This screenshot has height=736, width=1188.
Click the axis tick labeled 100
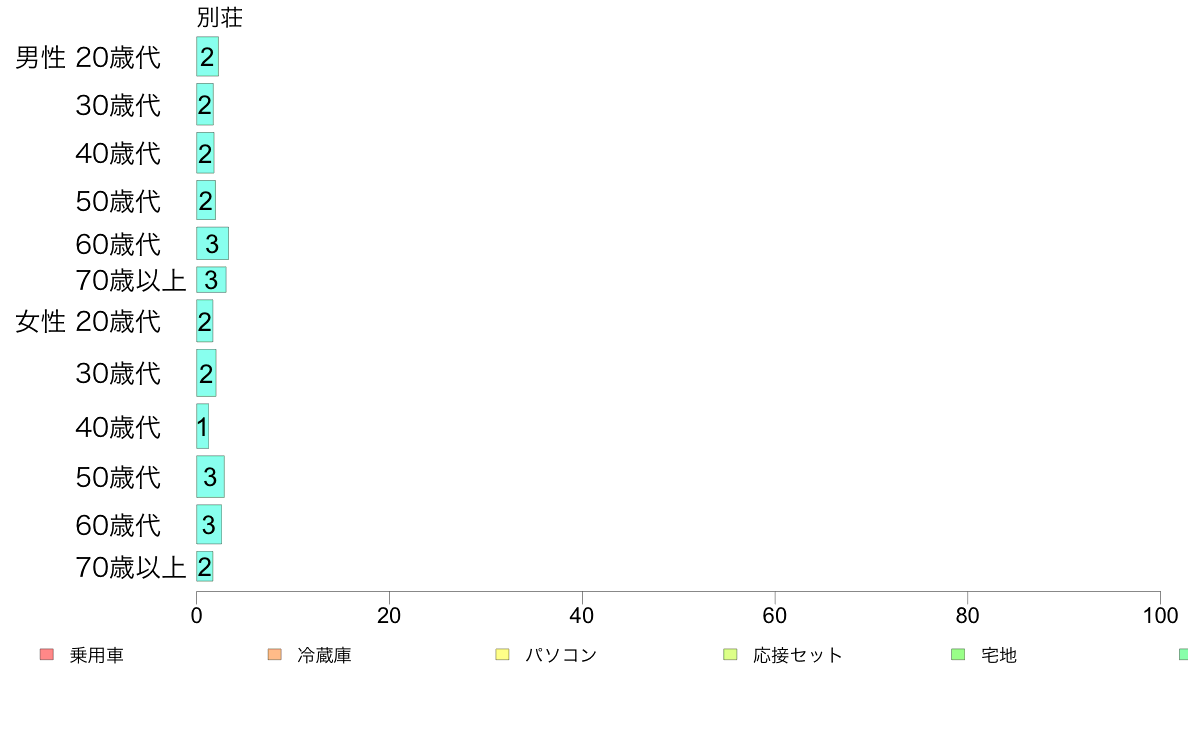pos(1160,615)
